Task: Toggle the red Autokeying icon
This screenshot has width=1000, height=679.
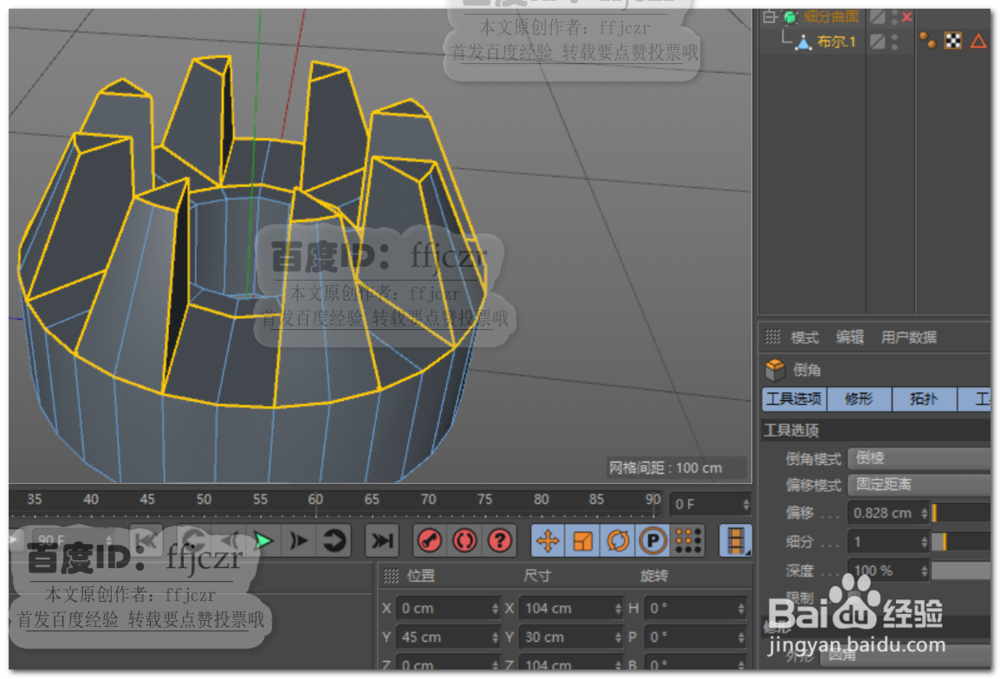Action: [464, 541]
